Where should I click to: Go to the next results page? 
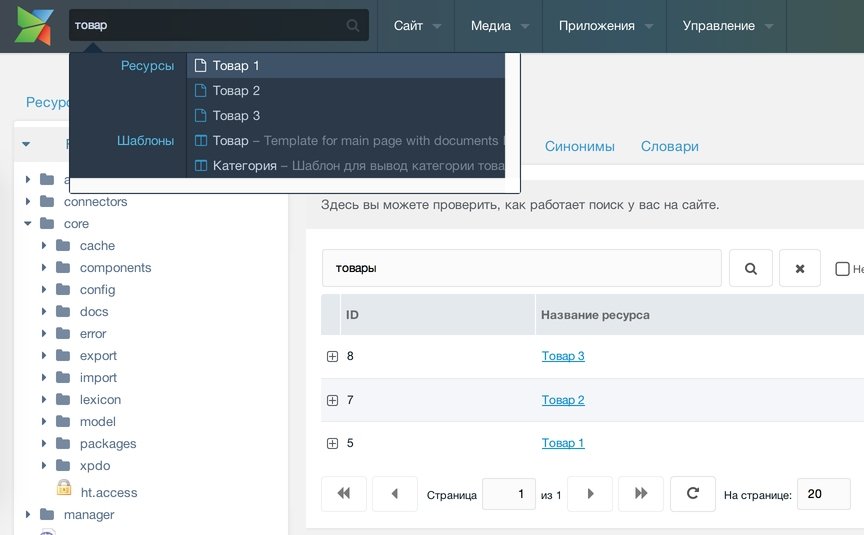(x=590, y=494)
